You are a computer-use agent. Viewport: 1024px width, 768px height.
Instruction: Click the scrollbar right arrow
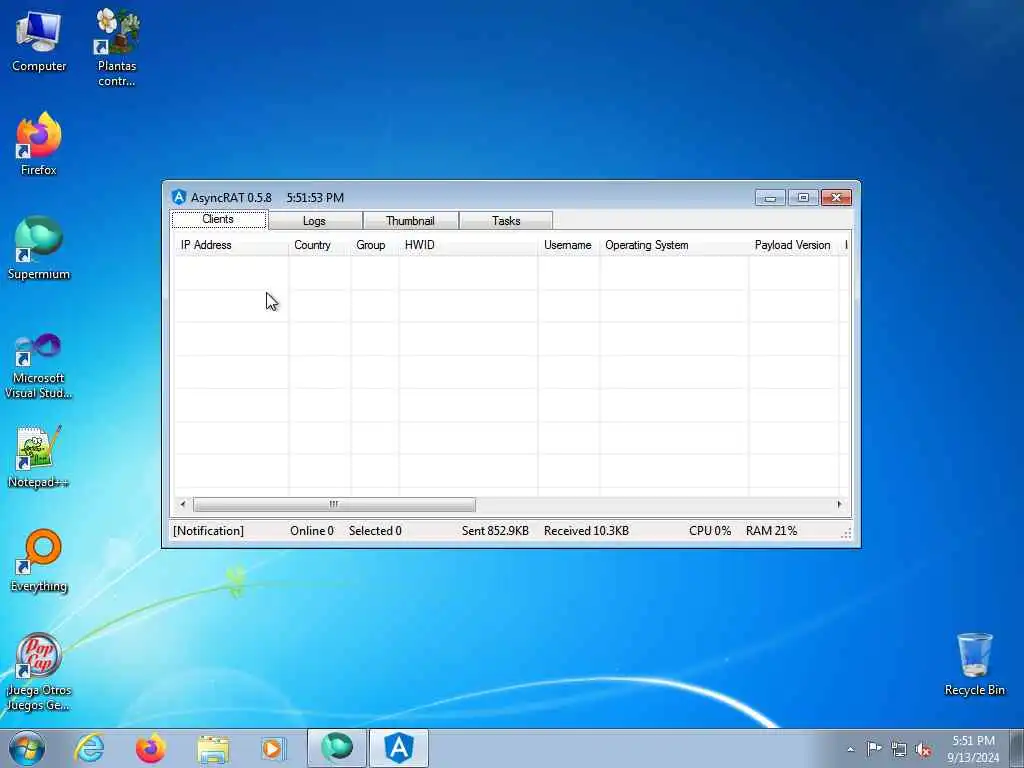840,504
